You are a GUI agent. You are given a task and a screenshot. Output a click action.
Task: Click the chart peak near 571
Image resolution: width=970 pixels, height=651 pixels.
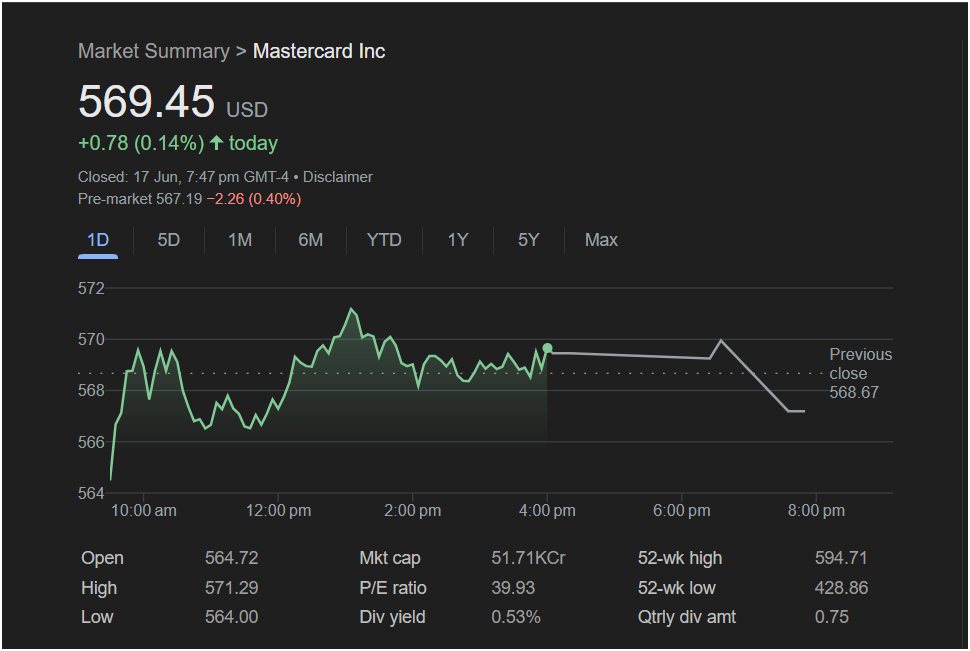coord(351,309)
